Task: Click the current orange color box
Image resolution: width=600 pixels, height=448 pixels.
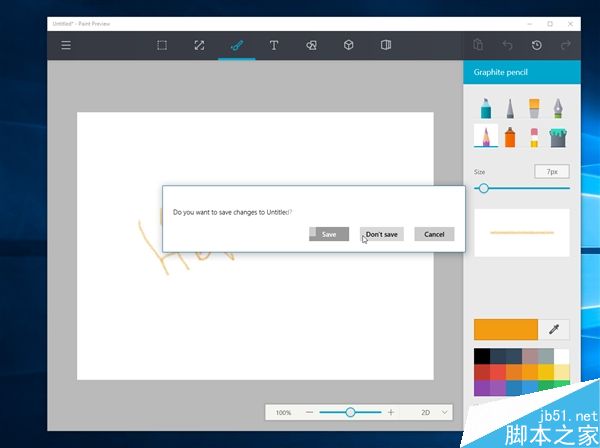Action: (506, 329)
